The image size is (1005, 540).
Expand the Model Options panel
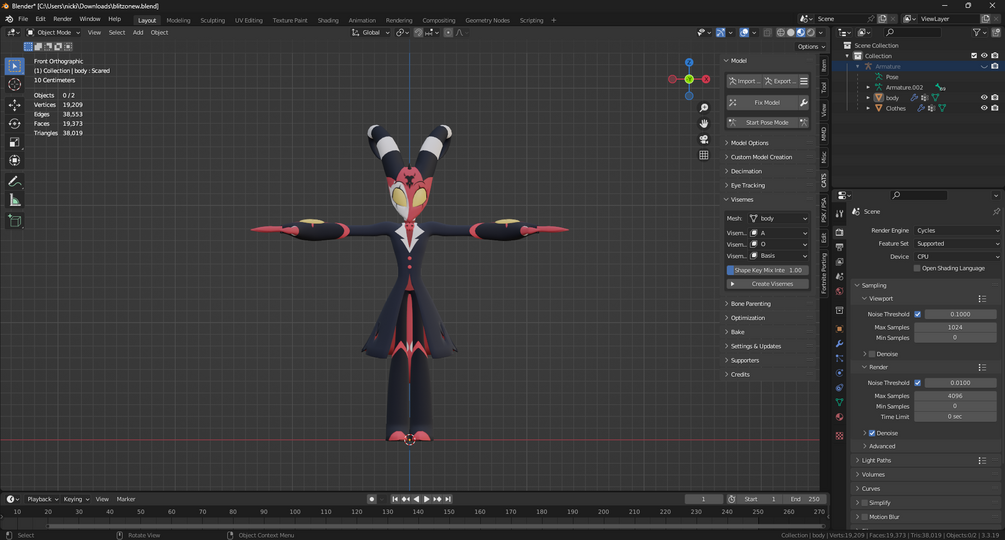tap(749, 143)
